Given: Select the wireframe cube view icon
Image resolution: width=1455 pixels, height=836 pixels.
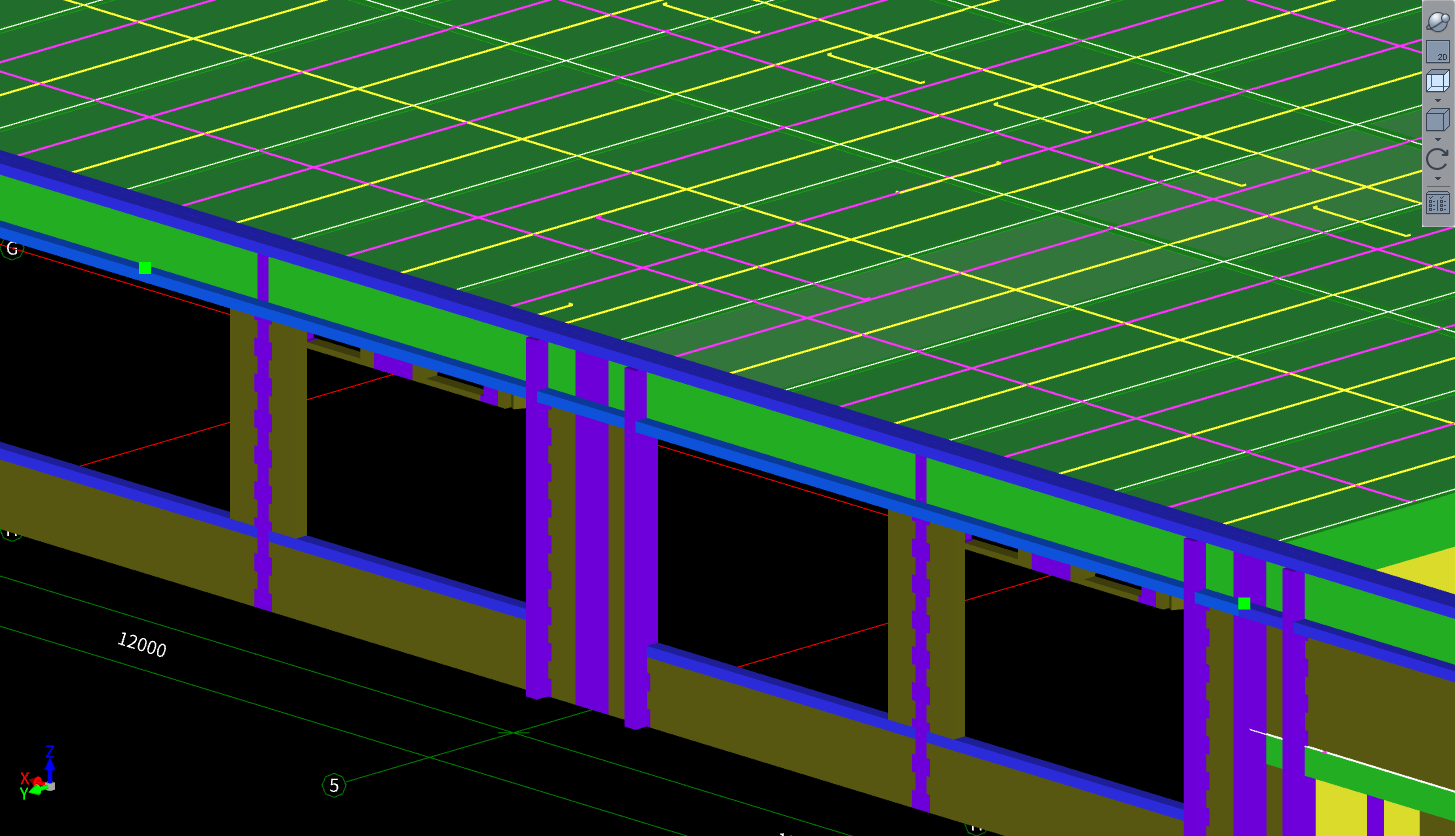Looking at the screenshot, I should [x=1438, y=81].
